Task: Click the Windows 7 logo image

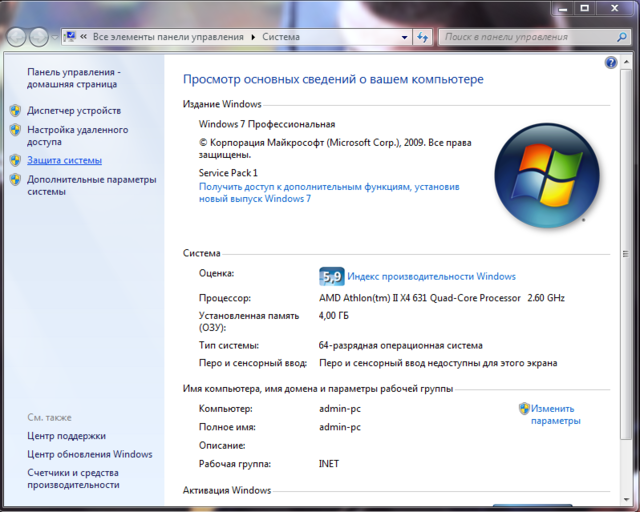Action: (x=547, y=176)
